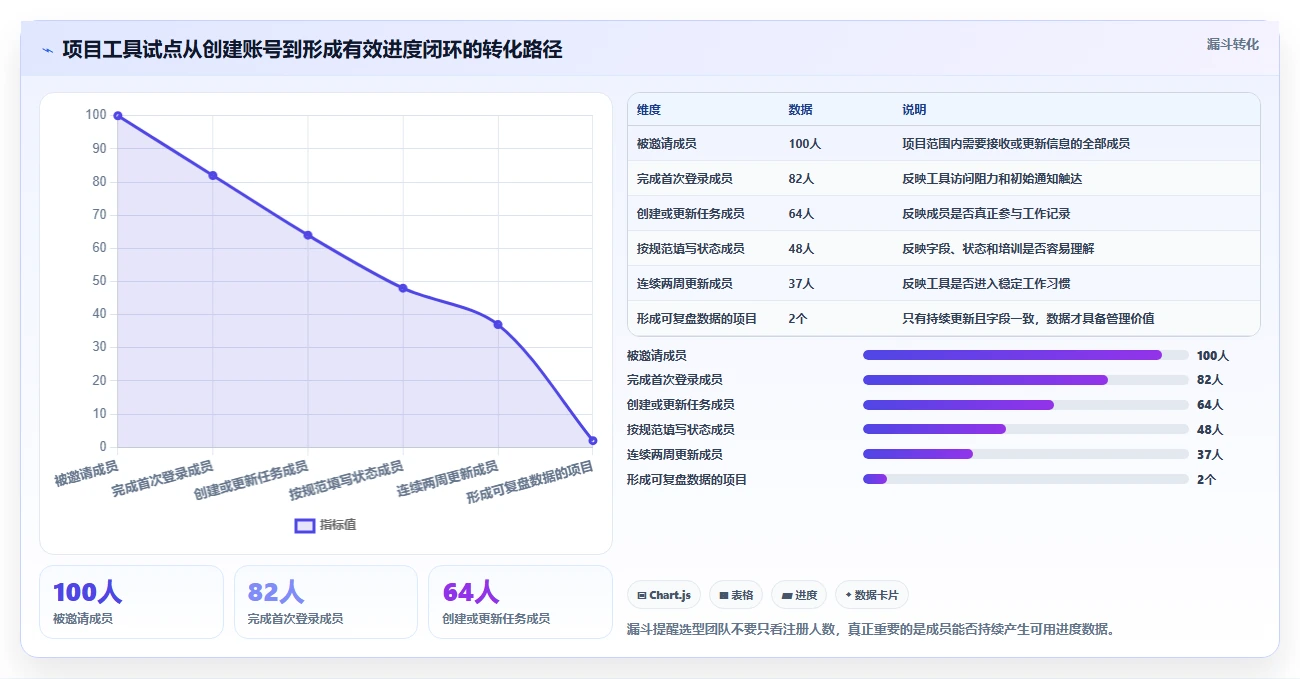Select the chart point for 完成首次登录成员 at 82
This screenshot has width=1300, height=679.
[x=213, y=176]
